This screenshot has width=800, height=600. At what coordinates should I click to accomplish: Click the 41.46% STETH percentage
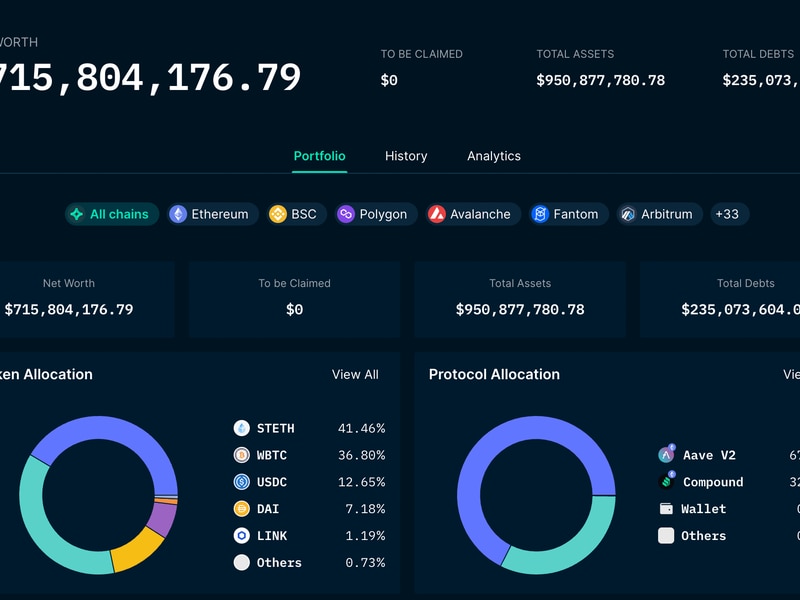point(361,429)
